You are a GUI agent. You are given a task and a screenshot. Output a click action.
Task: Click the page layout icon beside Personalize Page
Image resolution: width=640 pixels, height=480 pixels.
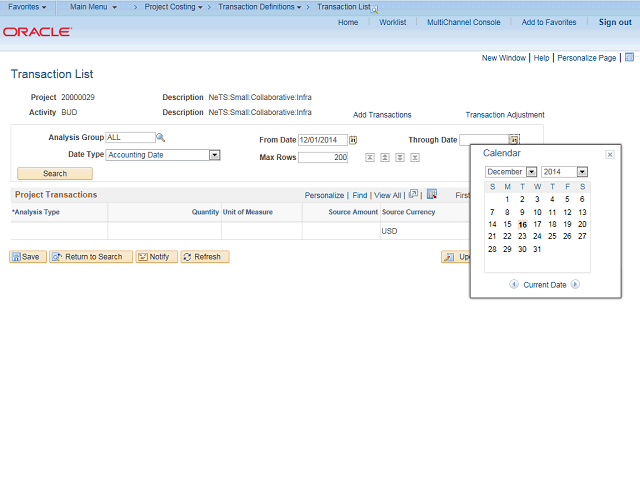629,57
